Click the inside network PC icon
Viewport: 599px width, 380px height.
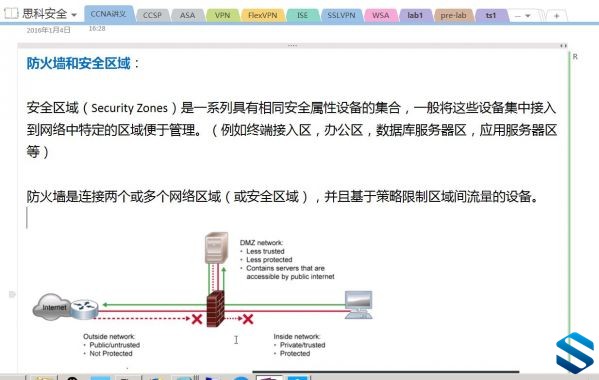tap(359, 305)
